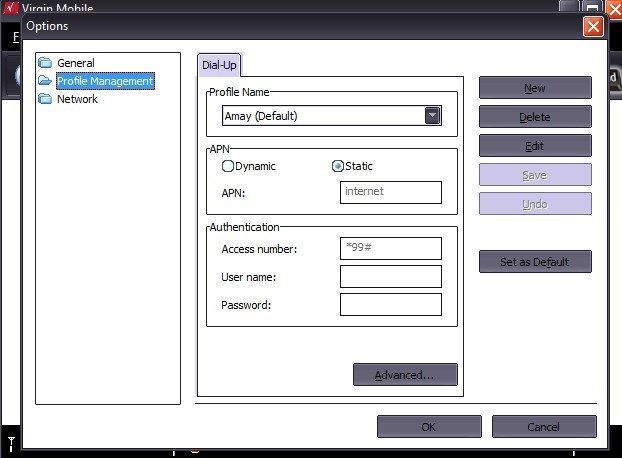The width and height of the screenshot is (622, 458).
Task: Select General in the options tree
Action: point(76,63)
